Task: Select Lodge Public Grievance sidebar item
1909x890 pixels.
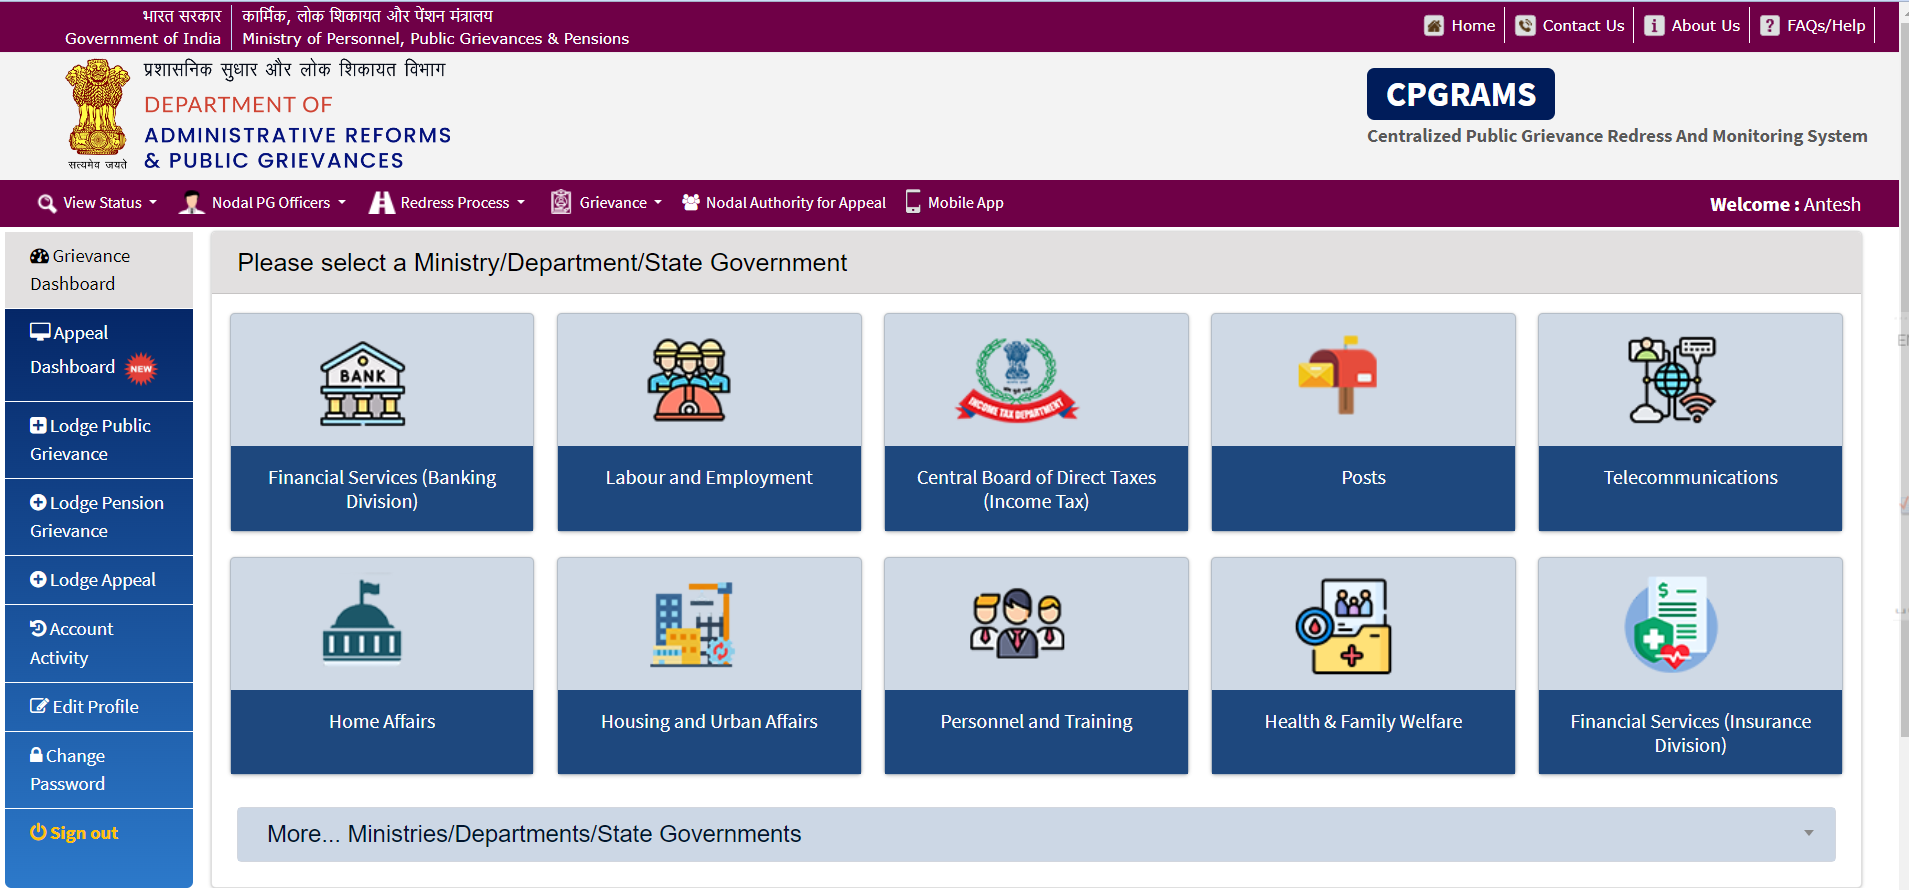Action: coord(99,440)
